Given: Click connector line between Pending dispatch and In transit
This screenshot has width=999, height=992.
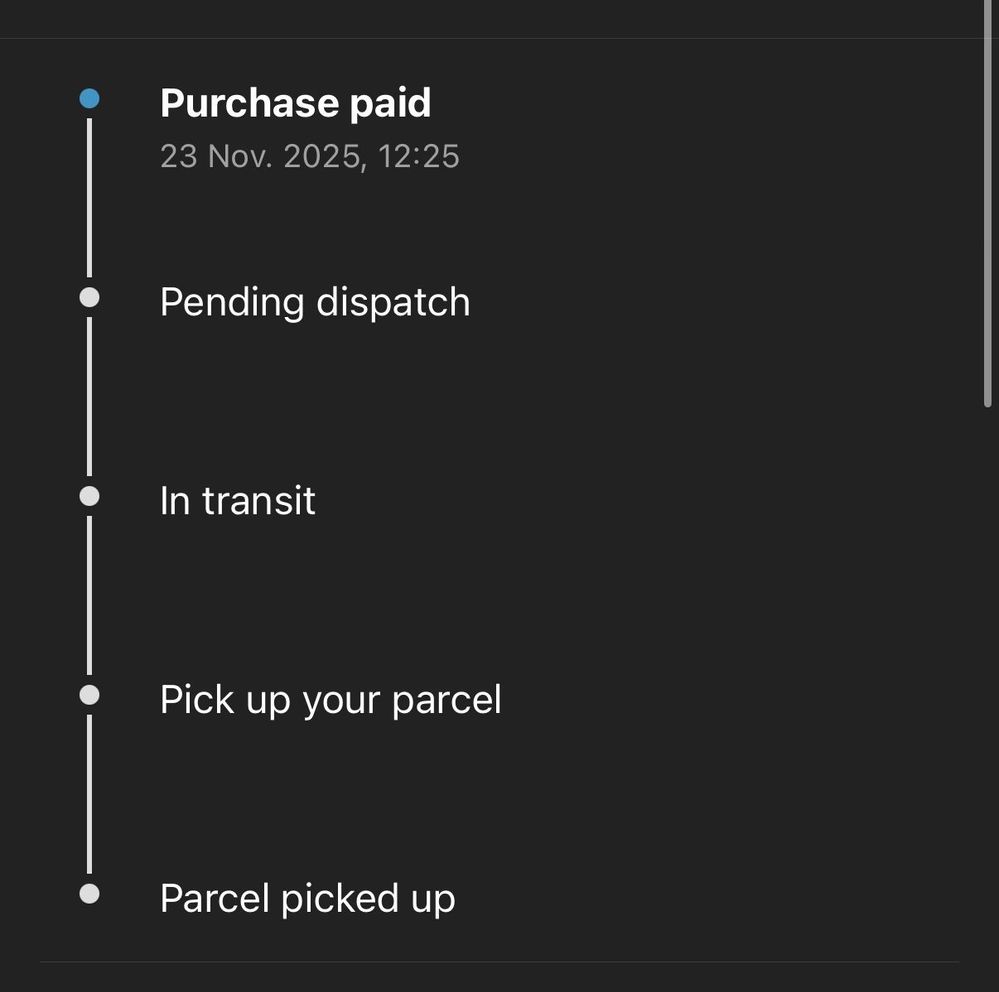Looking at the screenshot, I should click(x=89, y=397).
